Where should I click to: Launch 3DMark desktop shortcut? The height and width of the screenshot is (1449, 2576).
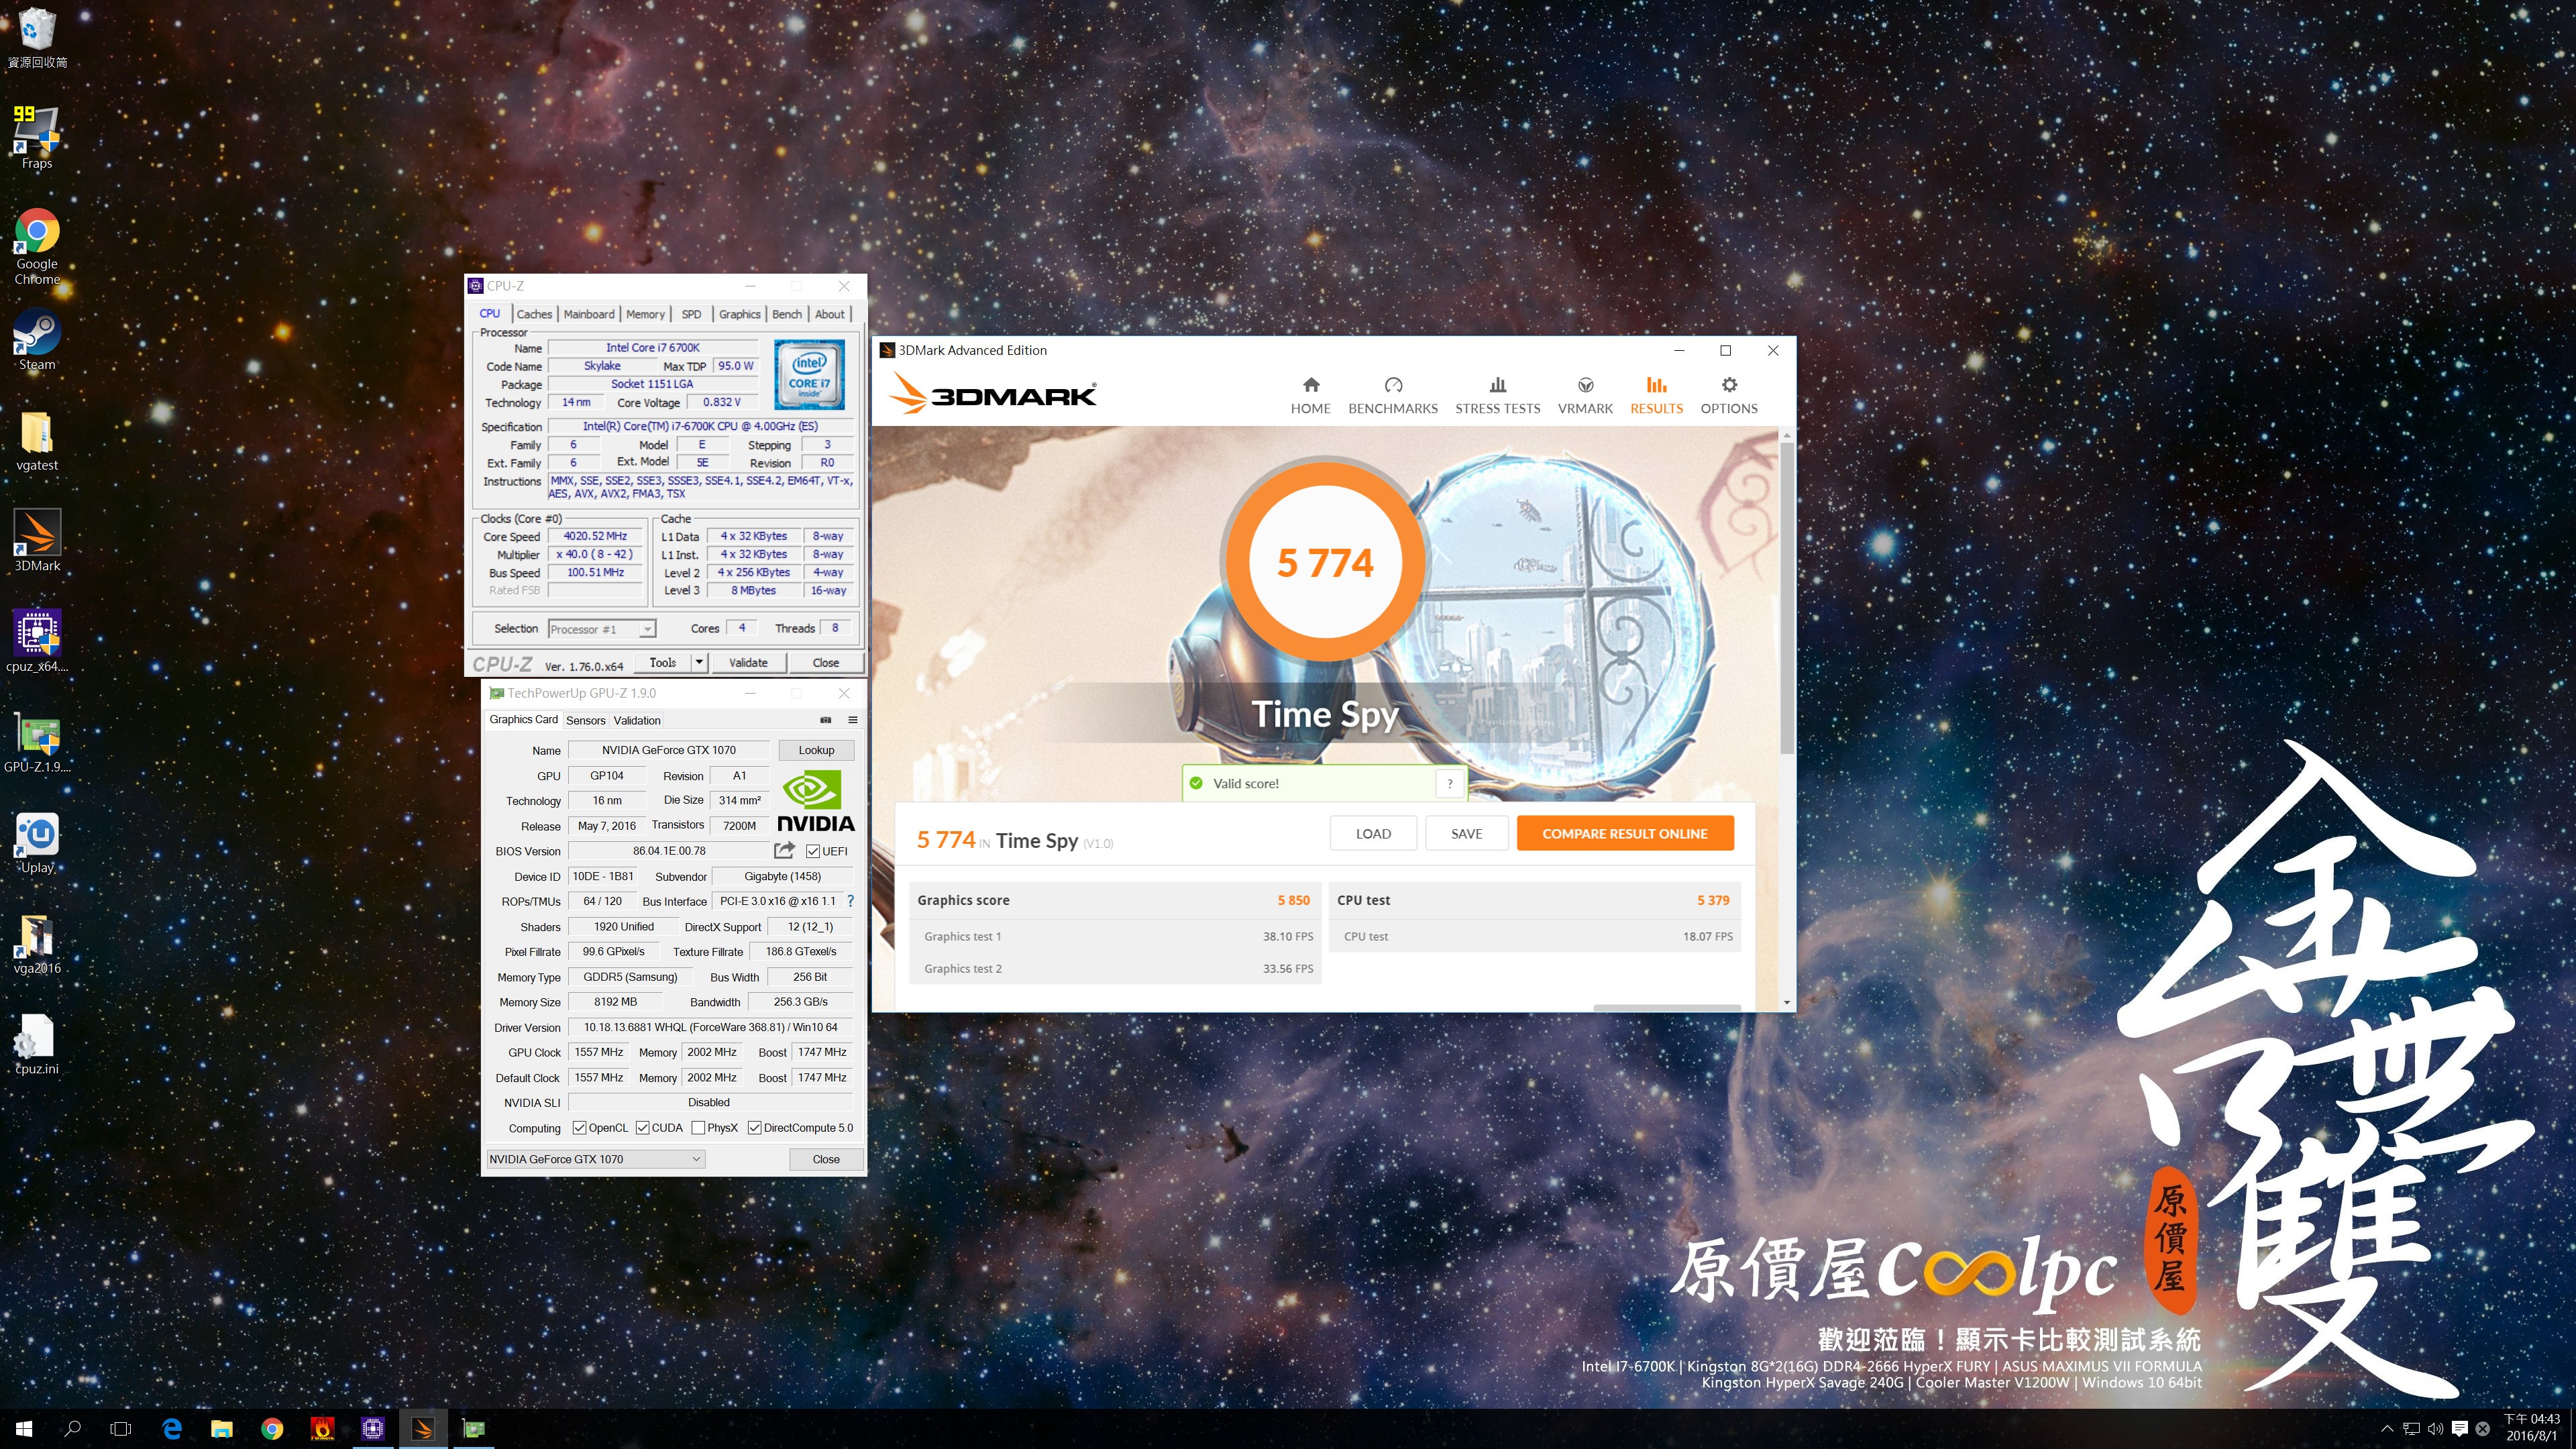pos(37,541)
